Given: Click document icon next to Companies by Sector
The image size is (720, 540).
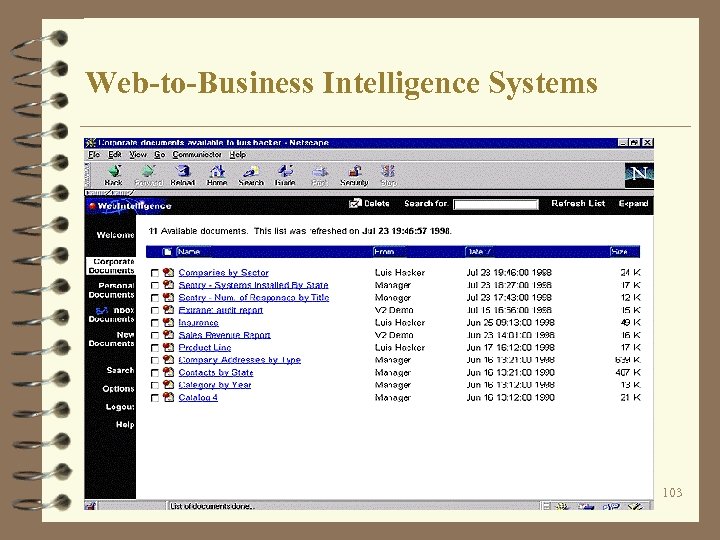Looking at the screenshot, I should click(169, 272).
